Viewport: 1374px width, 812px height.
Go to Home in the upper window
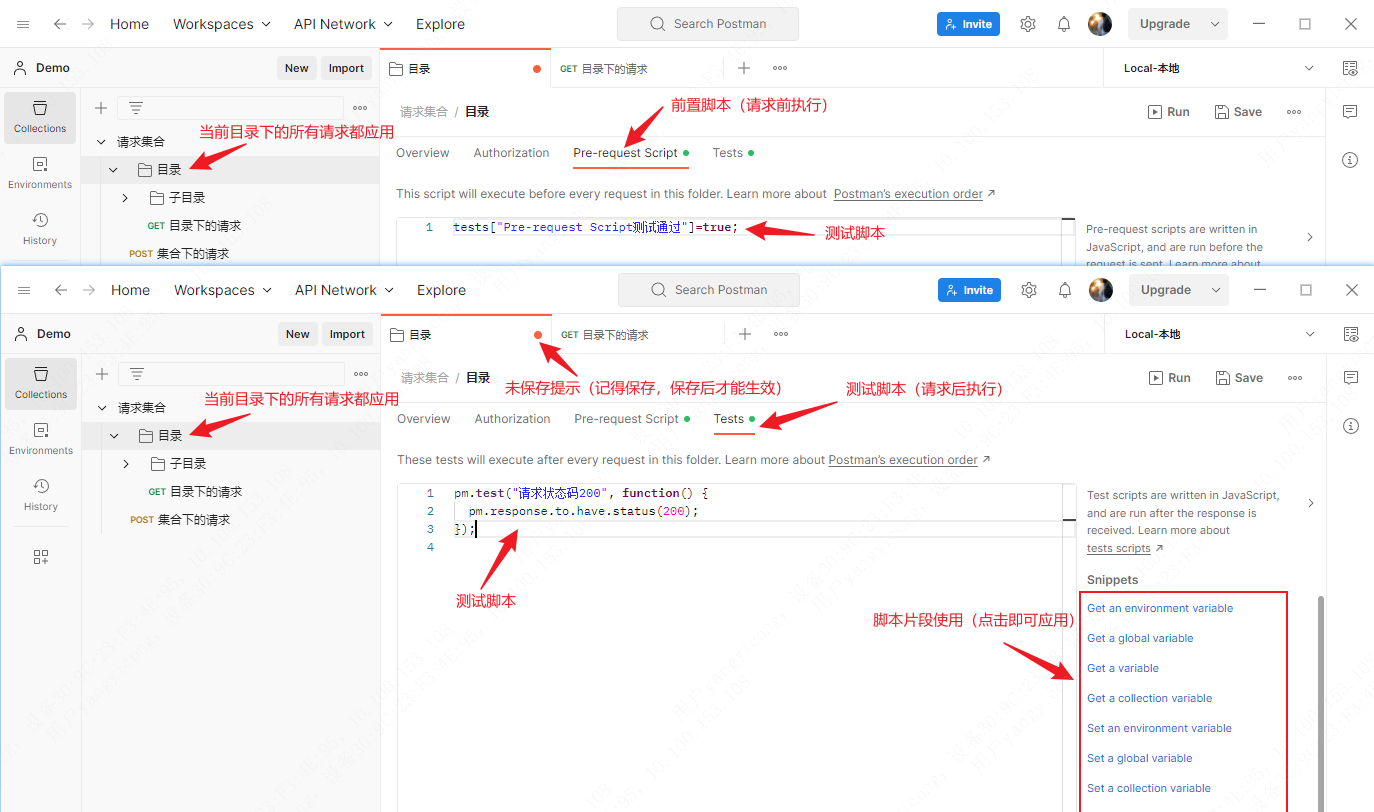[129, 24]
